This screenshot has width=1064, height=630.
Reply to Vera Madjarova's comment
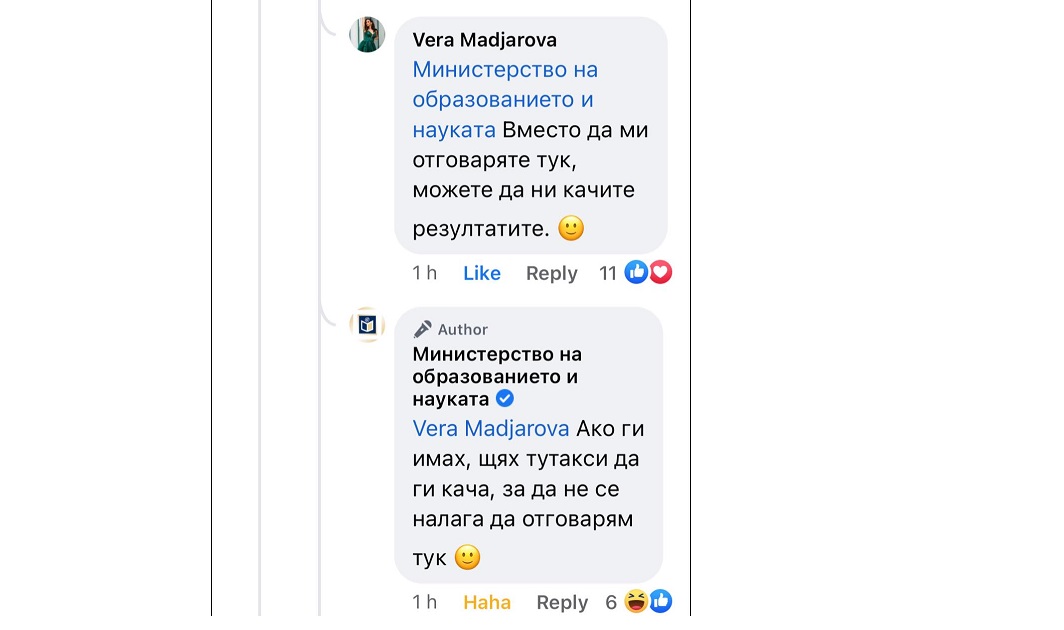click(x=551, y=272)
